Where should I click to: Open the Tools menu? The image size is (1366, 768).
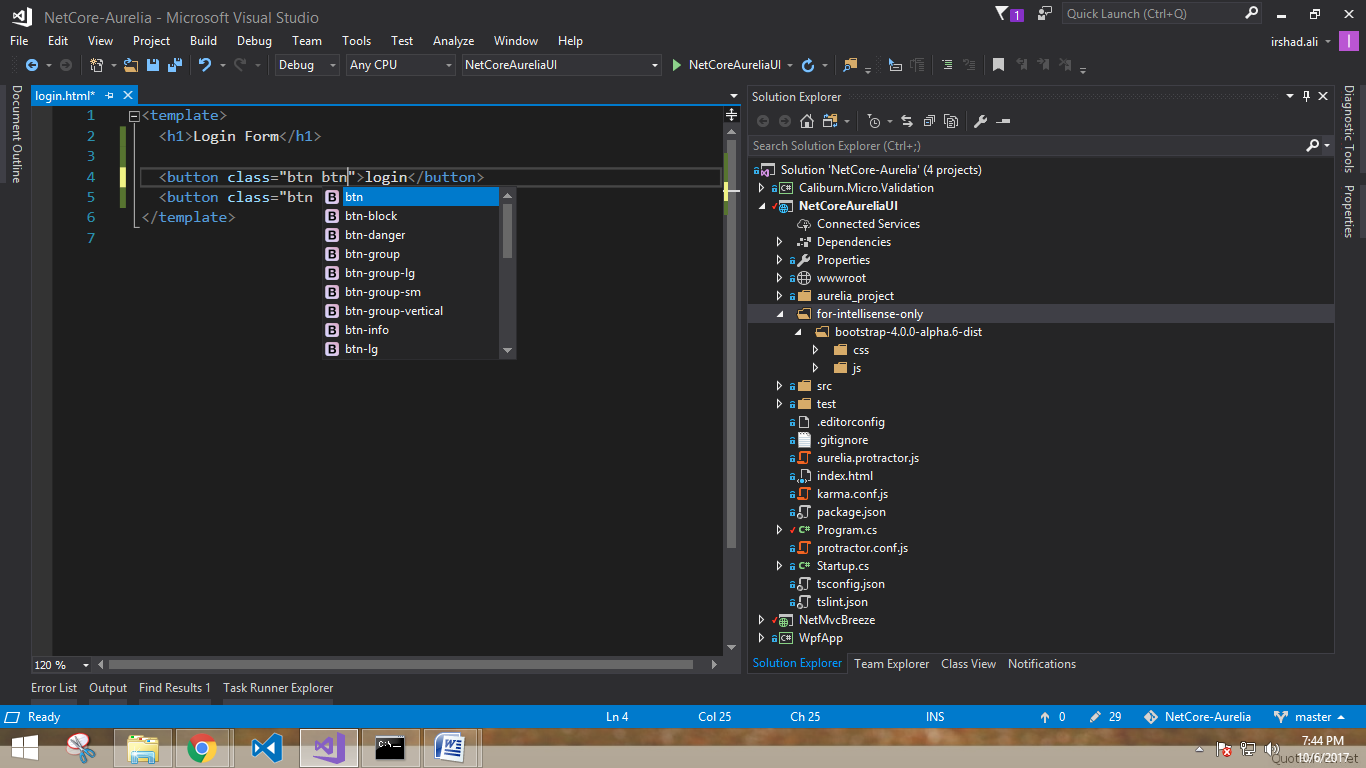356,41
